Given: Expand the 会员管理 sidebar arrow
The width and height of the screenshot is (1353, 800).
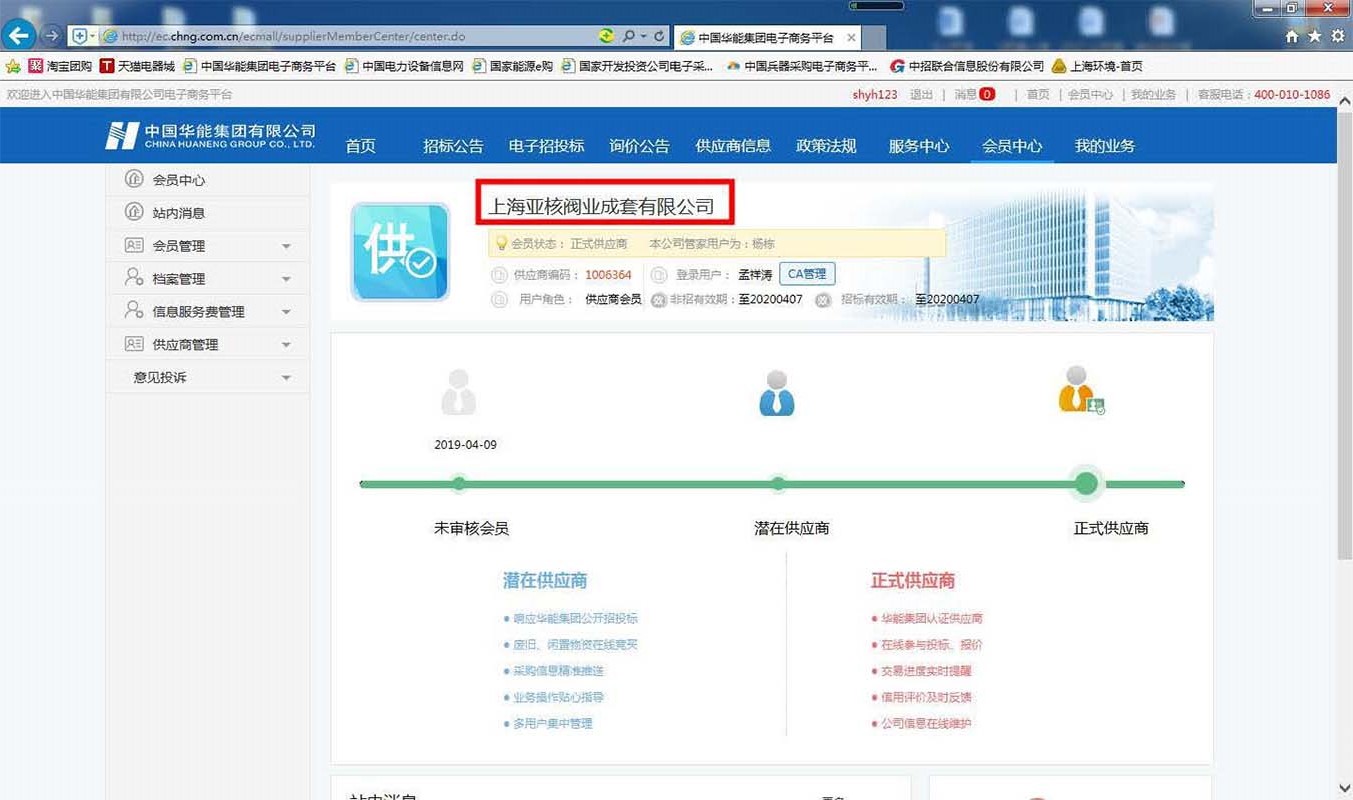Looking at the screenshot, I should coord(286,246).
